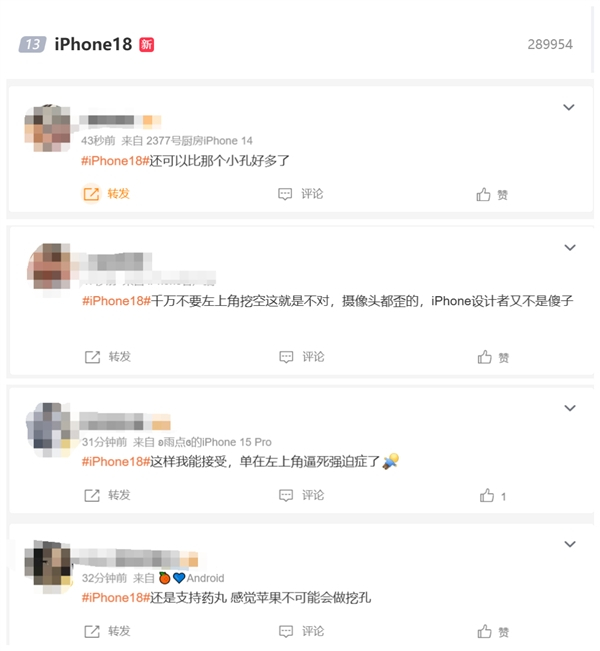Expand options chevron on the first post
This screenshot has height=651, width=600.
pyautogui.click(x=568, y=107)
